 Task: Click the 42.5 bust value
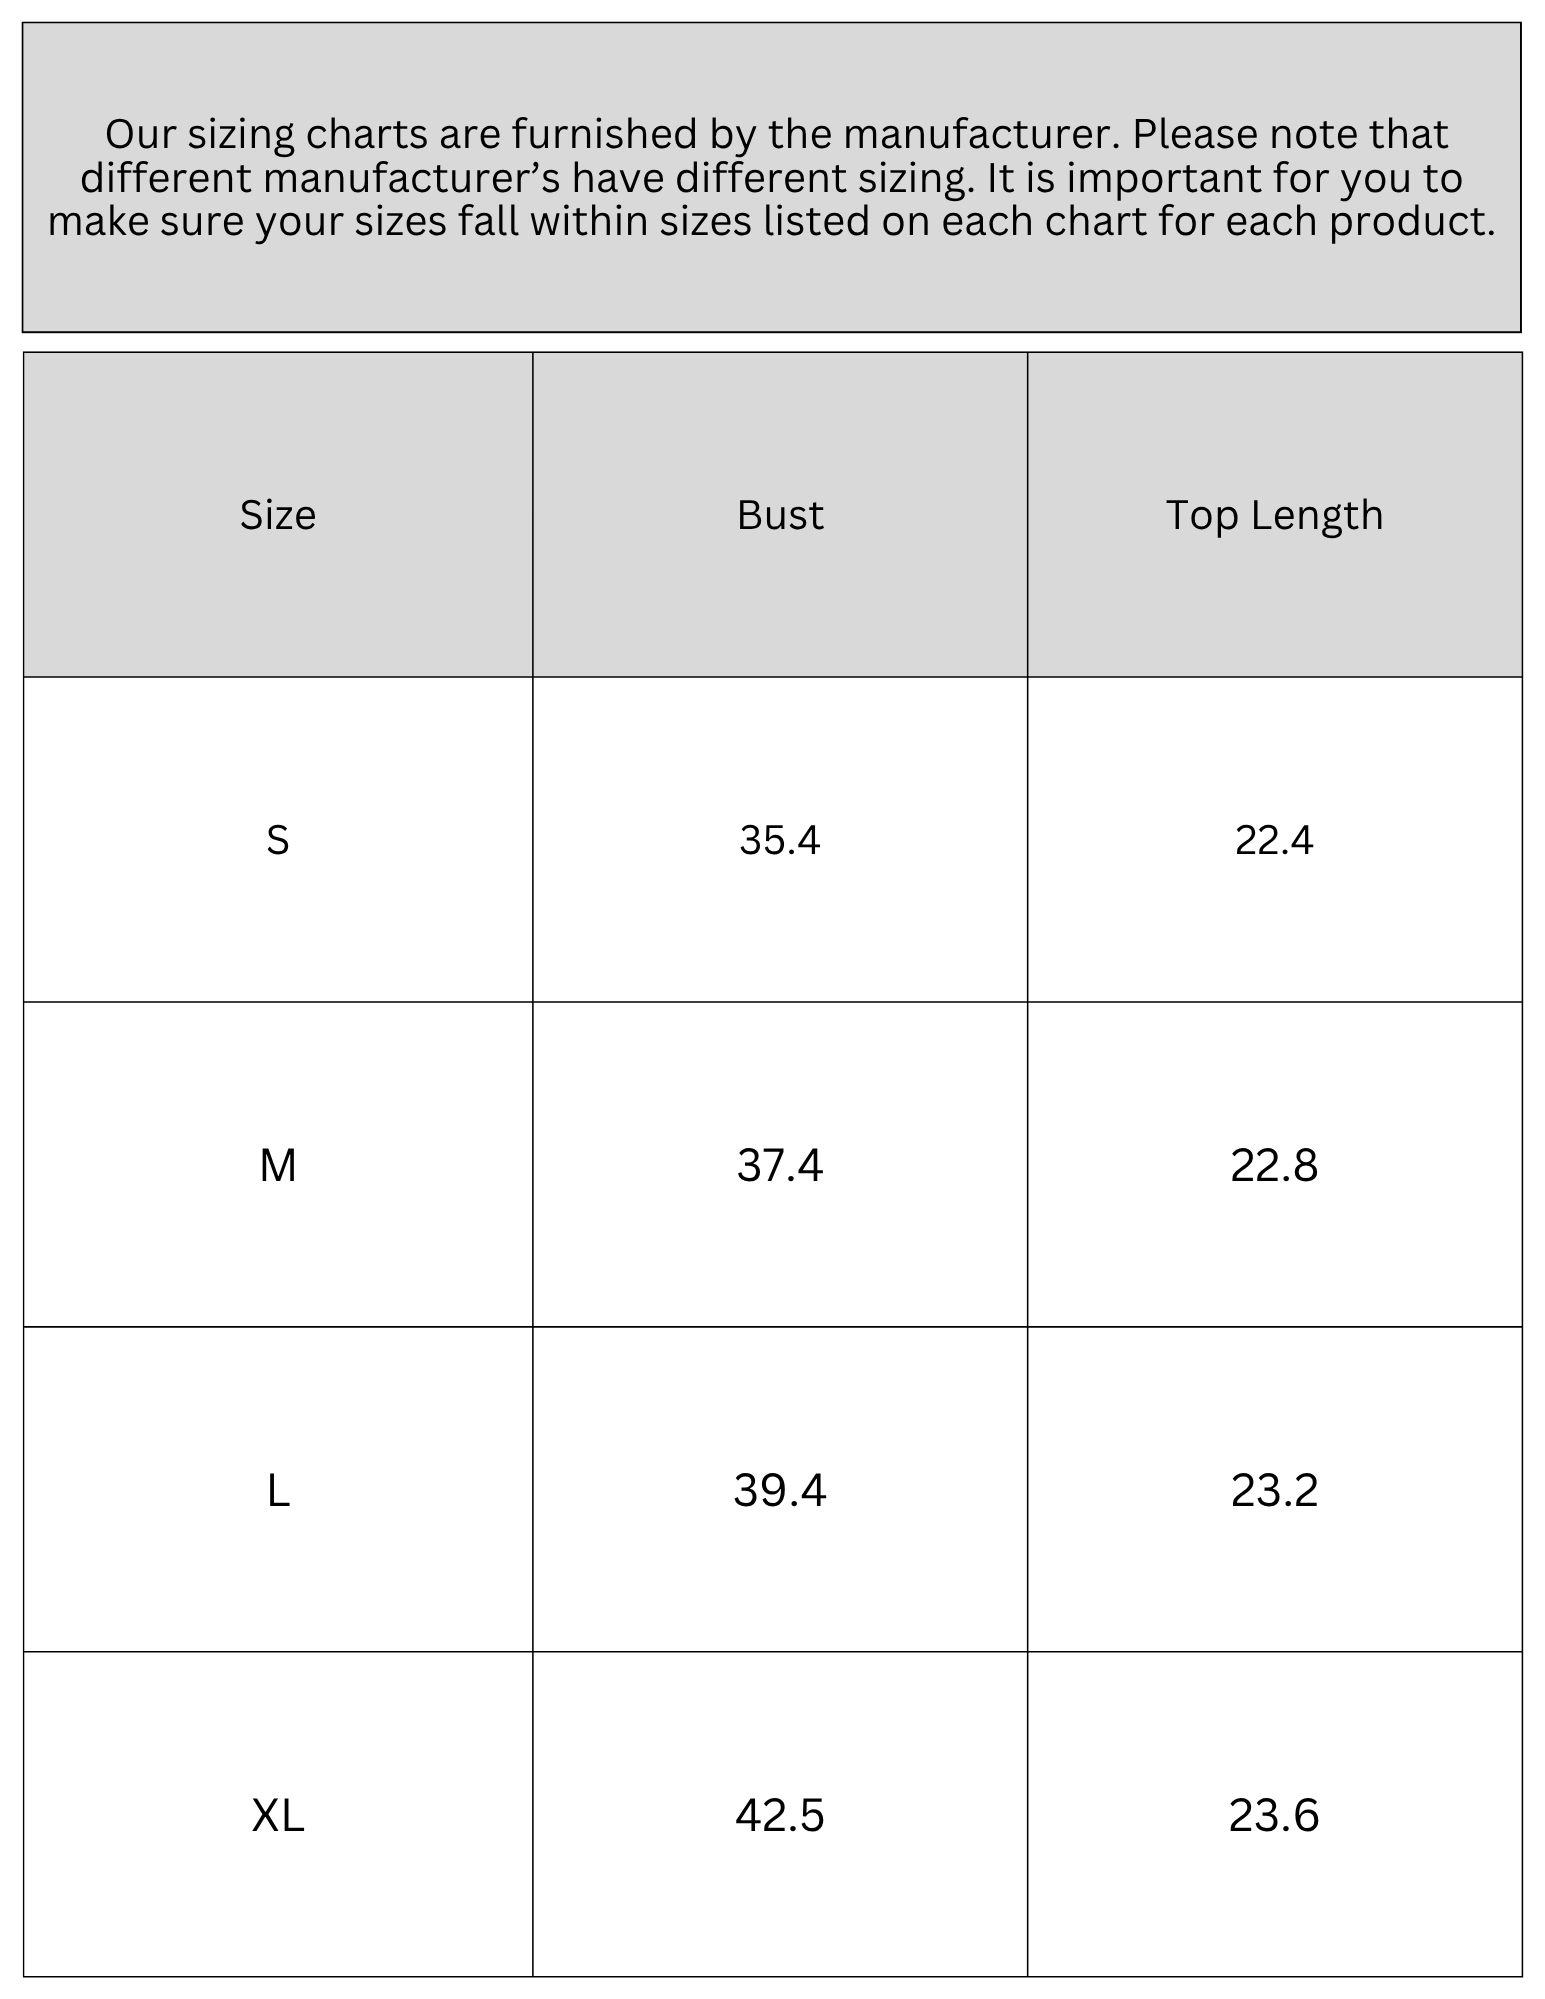click(780, 1815)
